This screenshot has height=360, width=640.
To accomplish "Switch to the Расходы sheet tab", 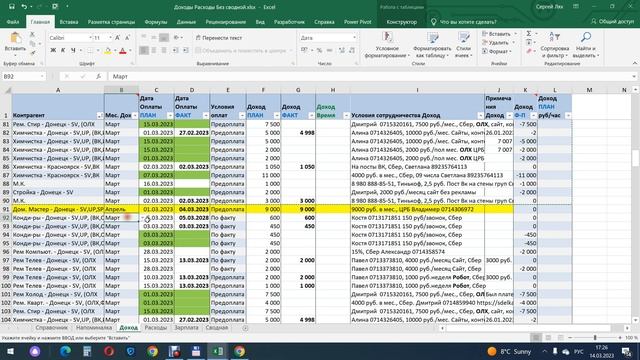I will pyautogui.click(x=156, y=327).
